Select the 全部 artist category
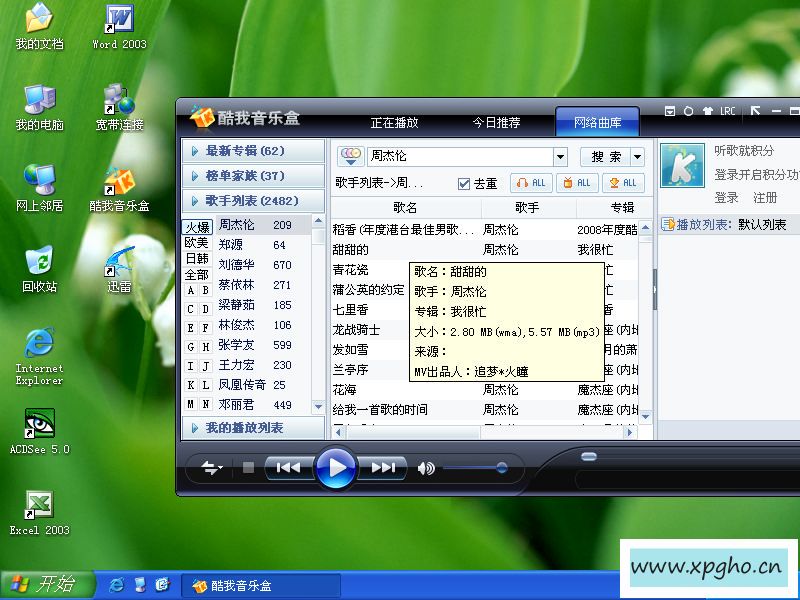 pyautogui.click(x=197, y=274)
